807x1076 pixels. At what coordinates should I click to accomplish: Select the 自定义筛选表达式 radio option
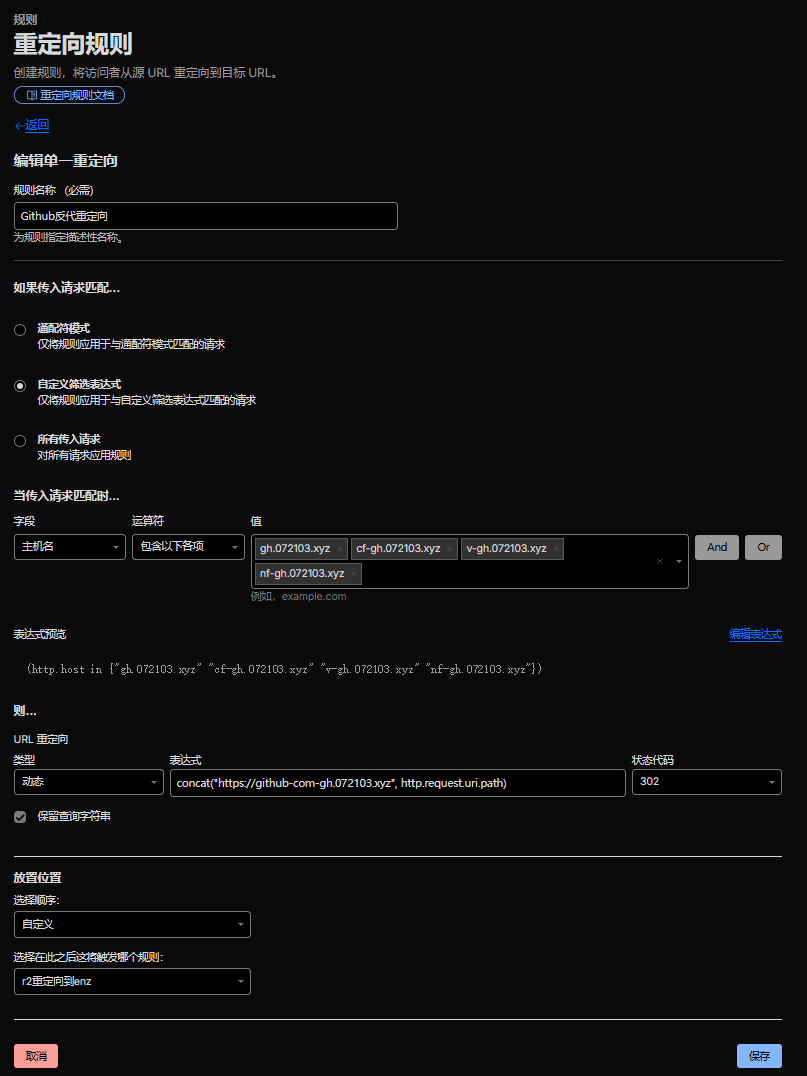coord(20,386)
